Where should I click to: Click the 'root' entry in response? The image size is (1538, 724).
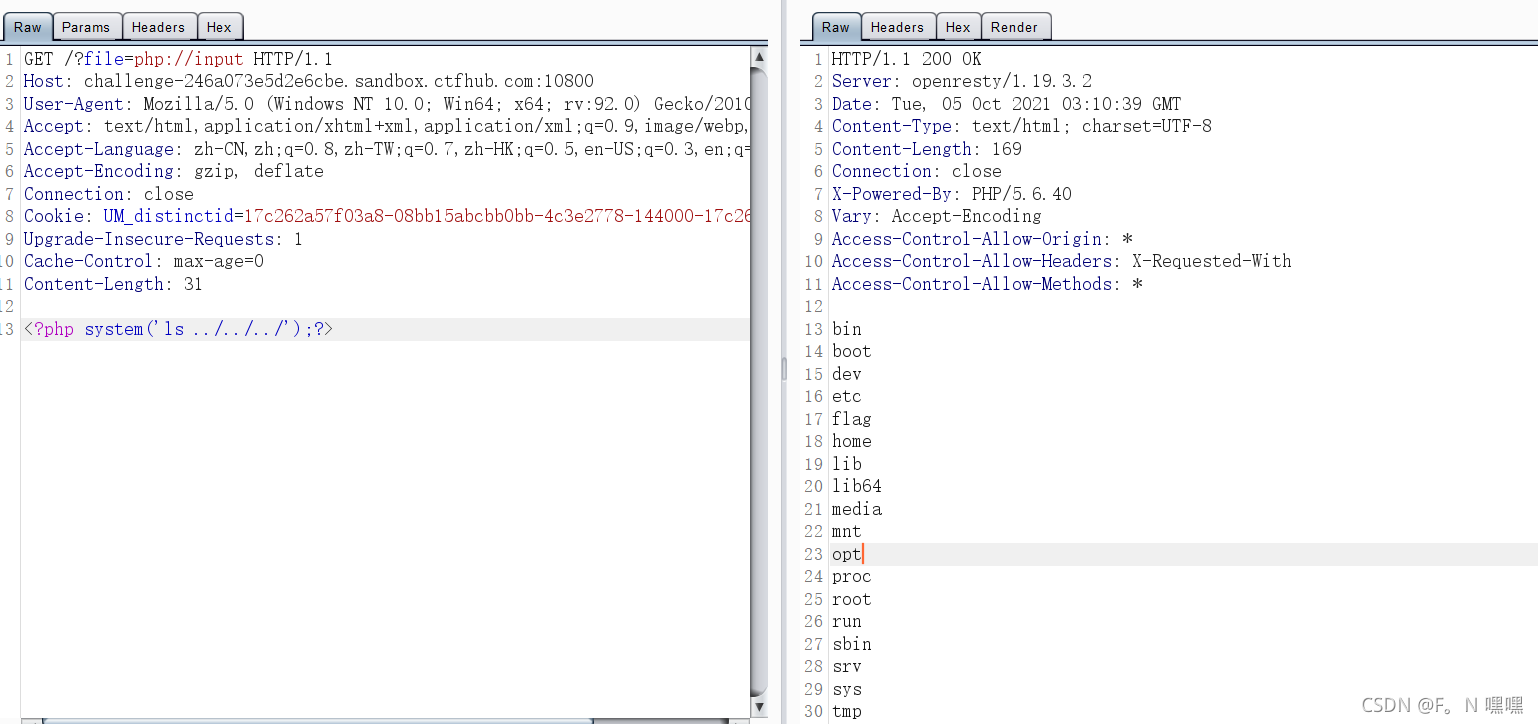[x=852, y=599]
